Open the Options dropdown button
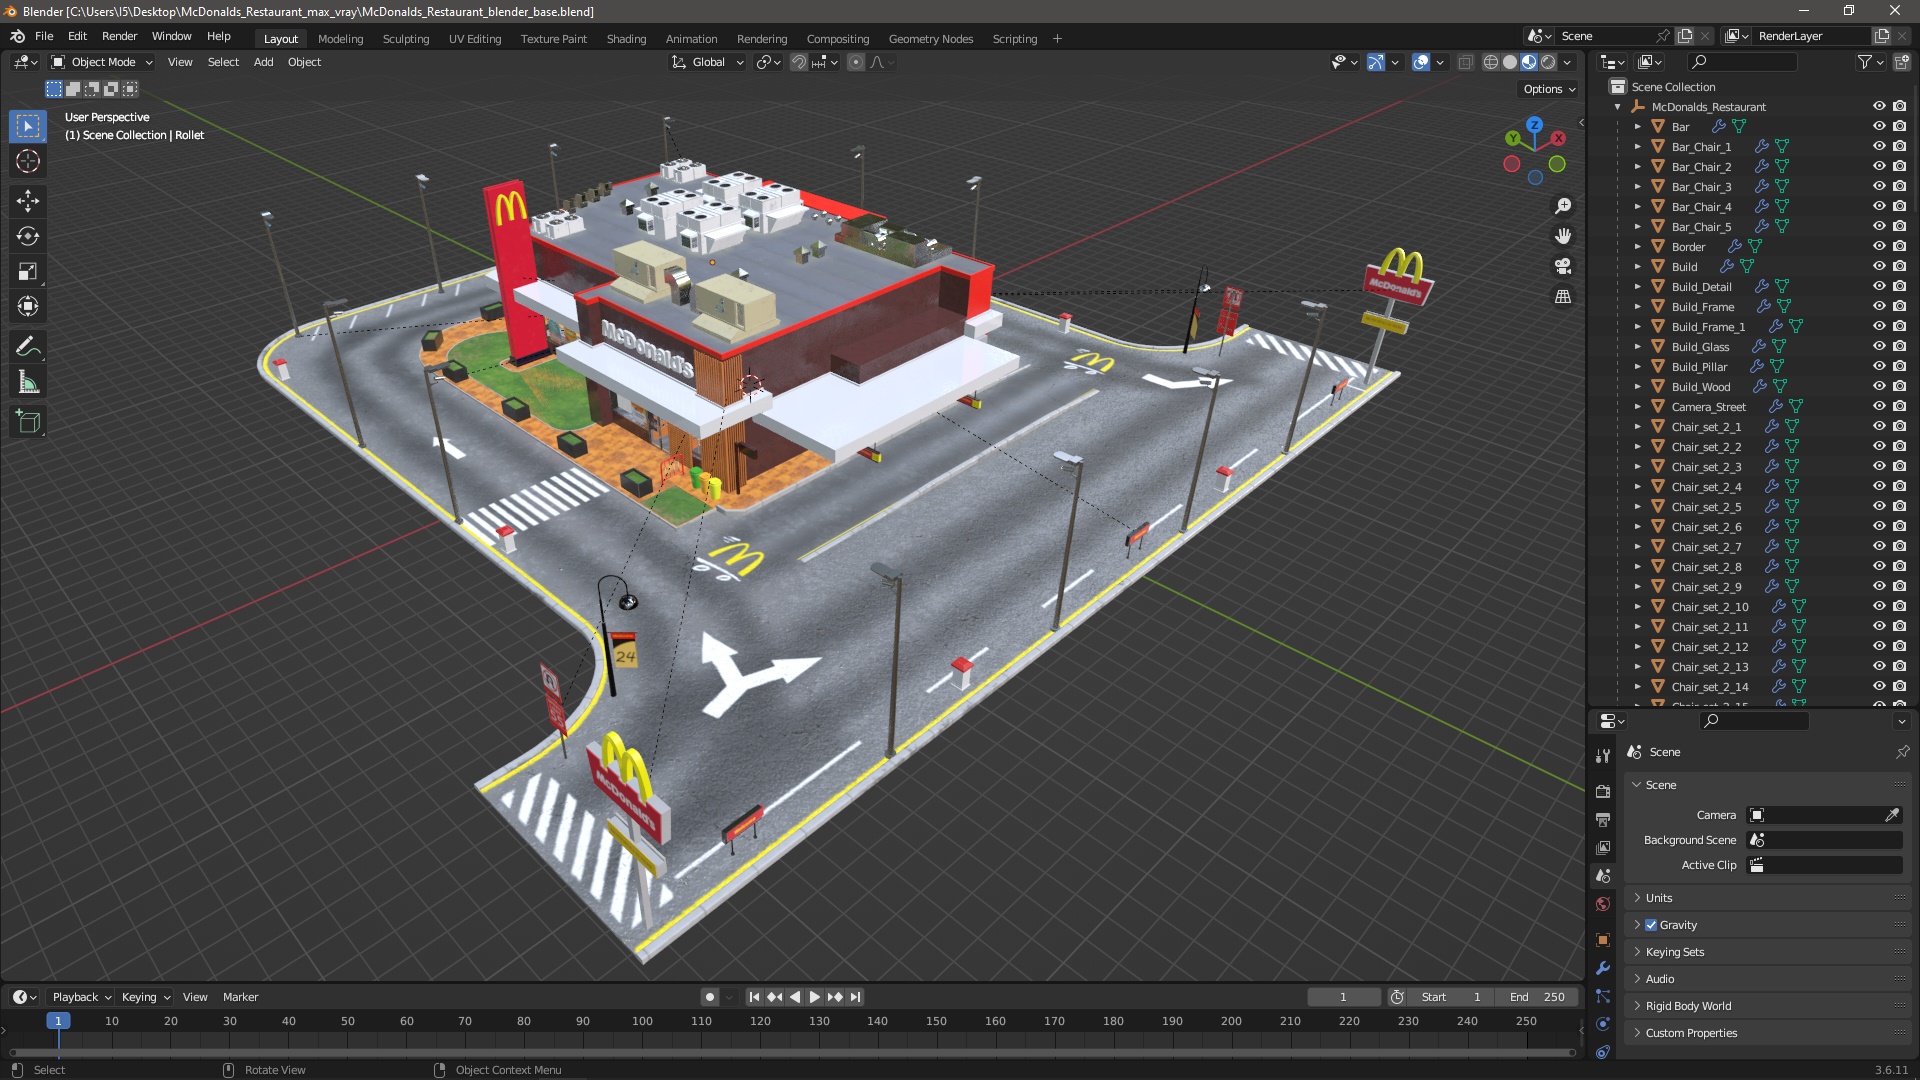Image resolution: width=1920 pixels, height=1080 pixels. pyautogui.click(x=1549, y=89)
